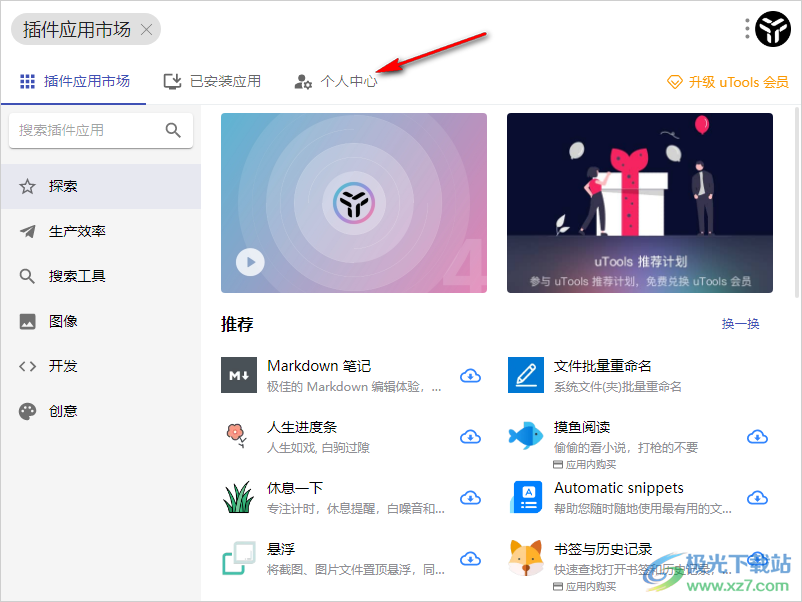Open the 悬浮 plugin title
The height and width of the screenshot is (602, 802).
281,548
